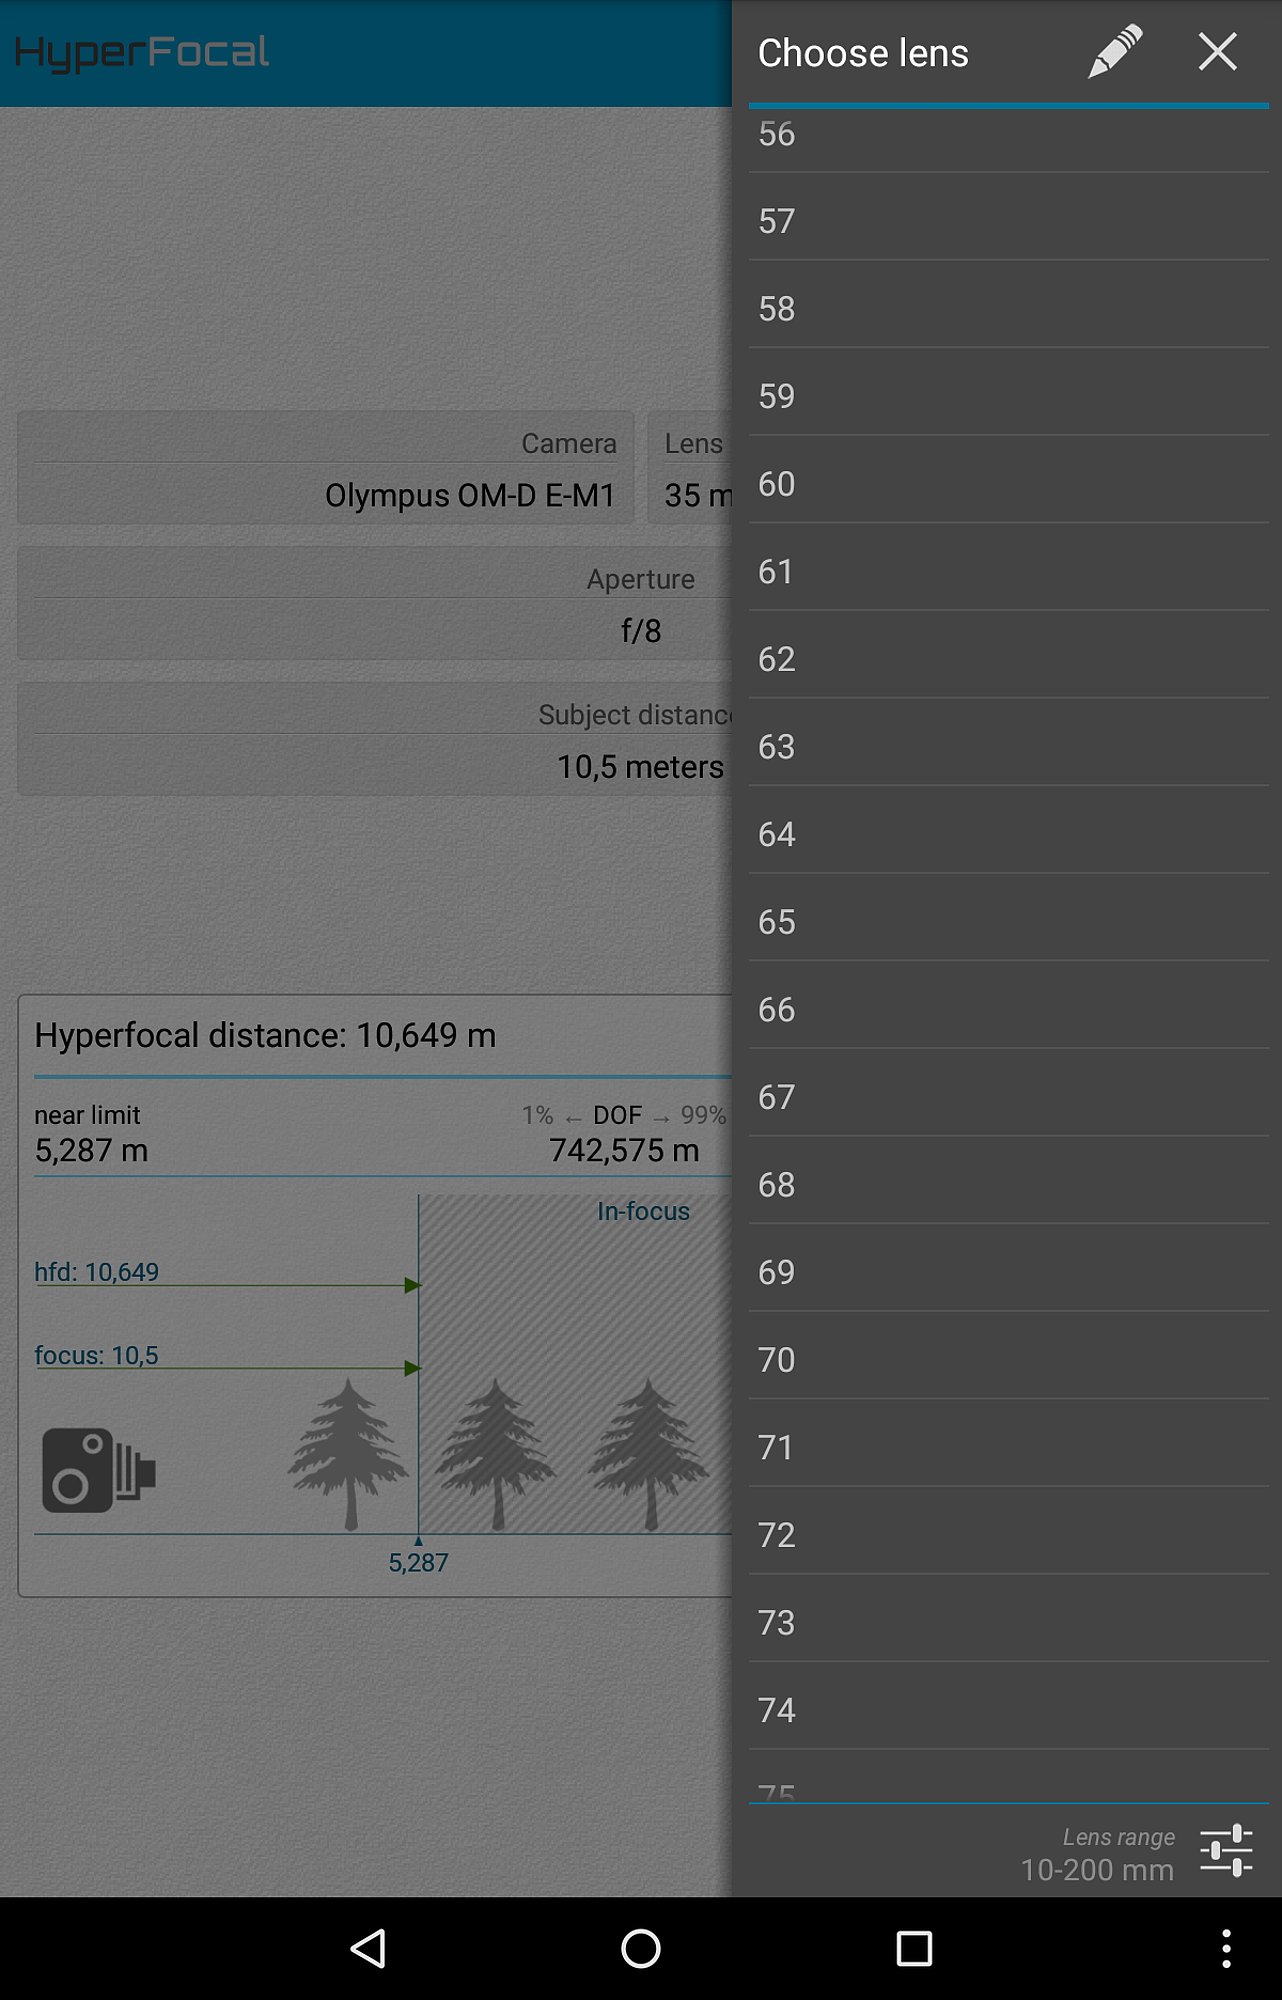This screenshot has height=2000, width=1282.
Task: Pick the 56 lens entry
Action: (x=1008, y=134)
